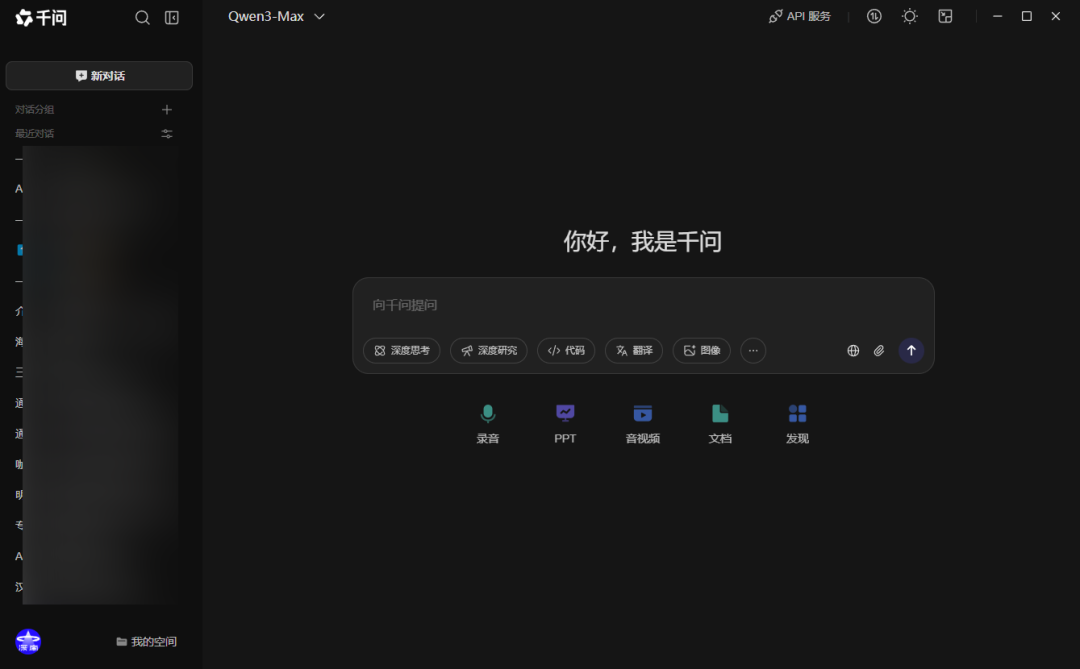Open the theme brightness settings icon

tap(909, 16)
